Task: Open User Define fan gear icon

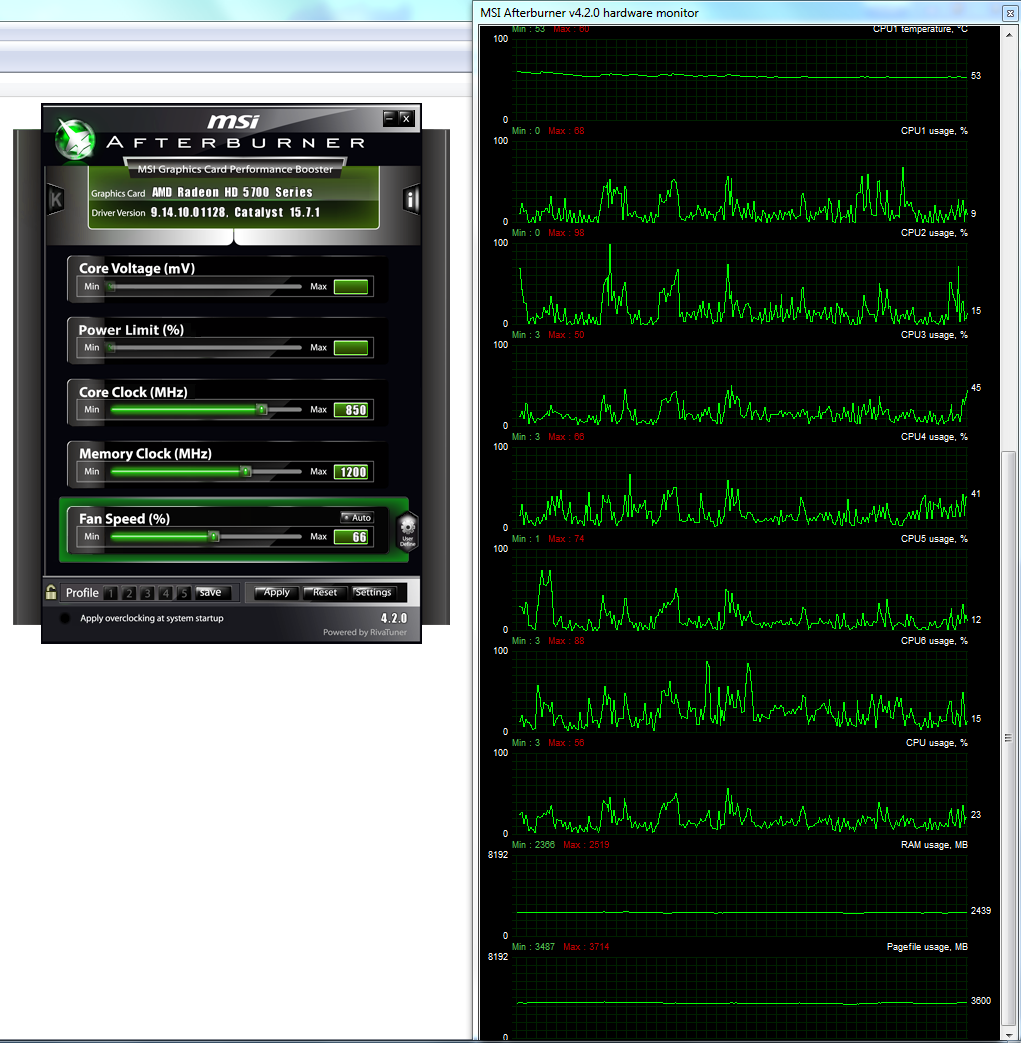Action: coord(407,531)
